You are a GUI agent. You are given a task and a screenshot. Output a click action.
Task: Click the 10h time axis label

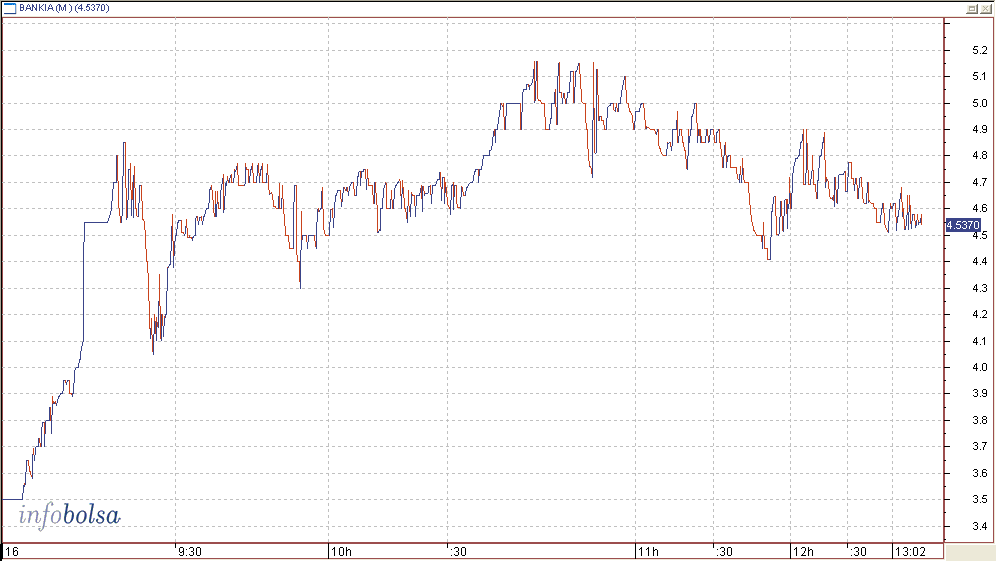point(342,551)
